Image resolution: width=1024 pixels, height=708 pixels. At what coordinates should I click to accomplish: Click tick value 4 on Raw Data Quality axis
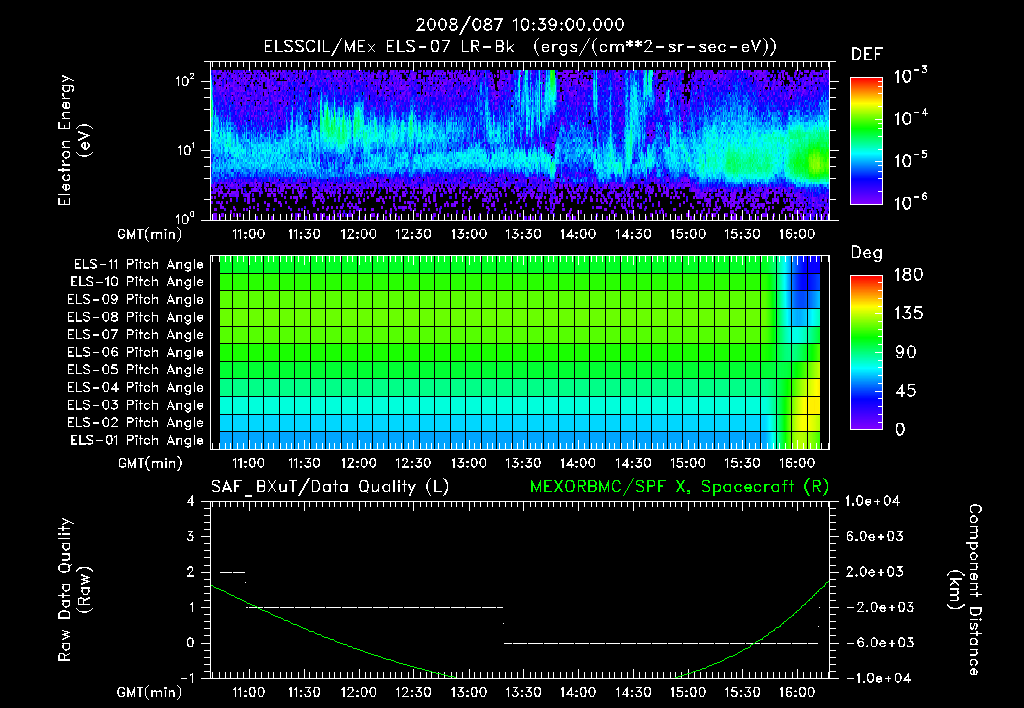(x=191, y=502)
